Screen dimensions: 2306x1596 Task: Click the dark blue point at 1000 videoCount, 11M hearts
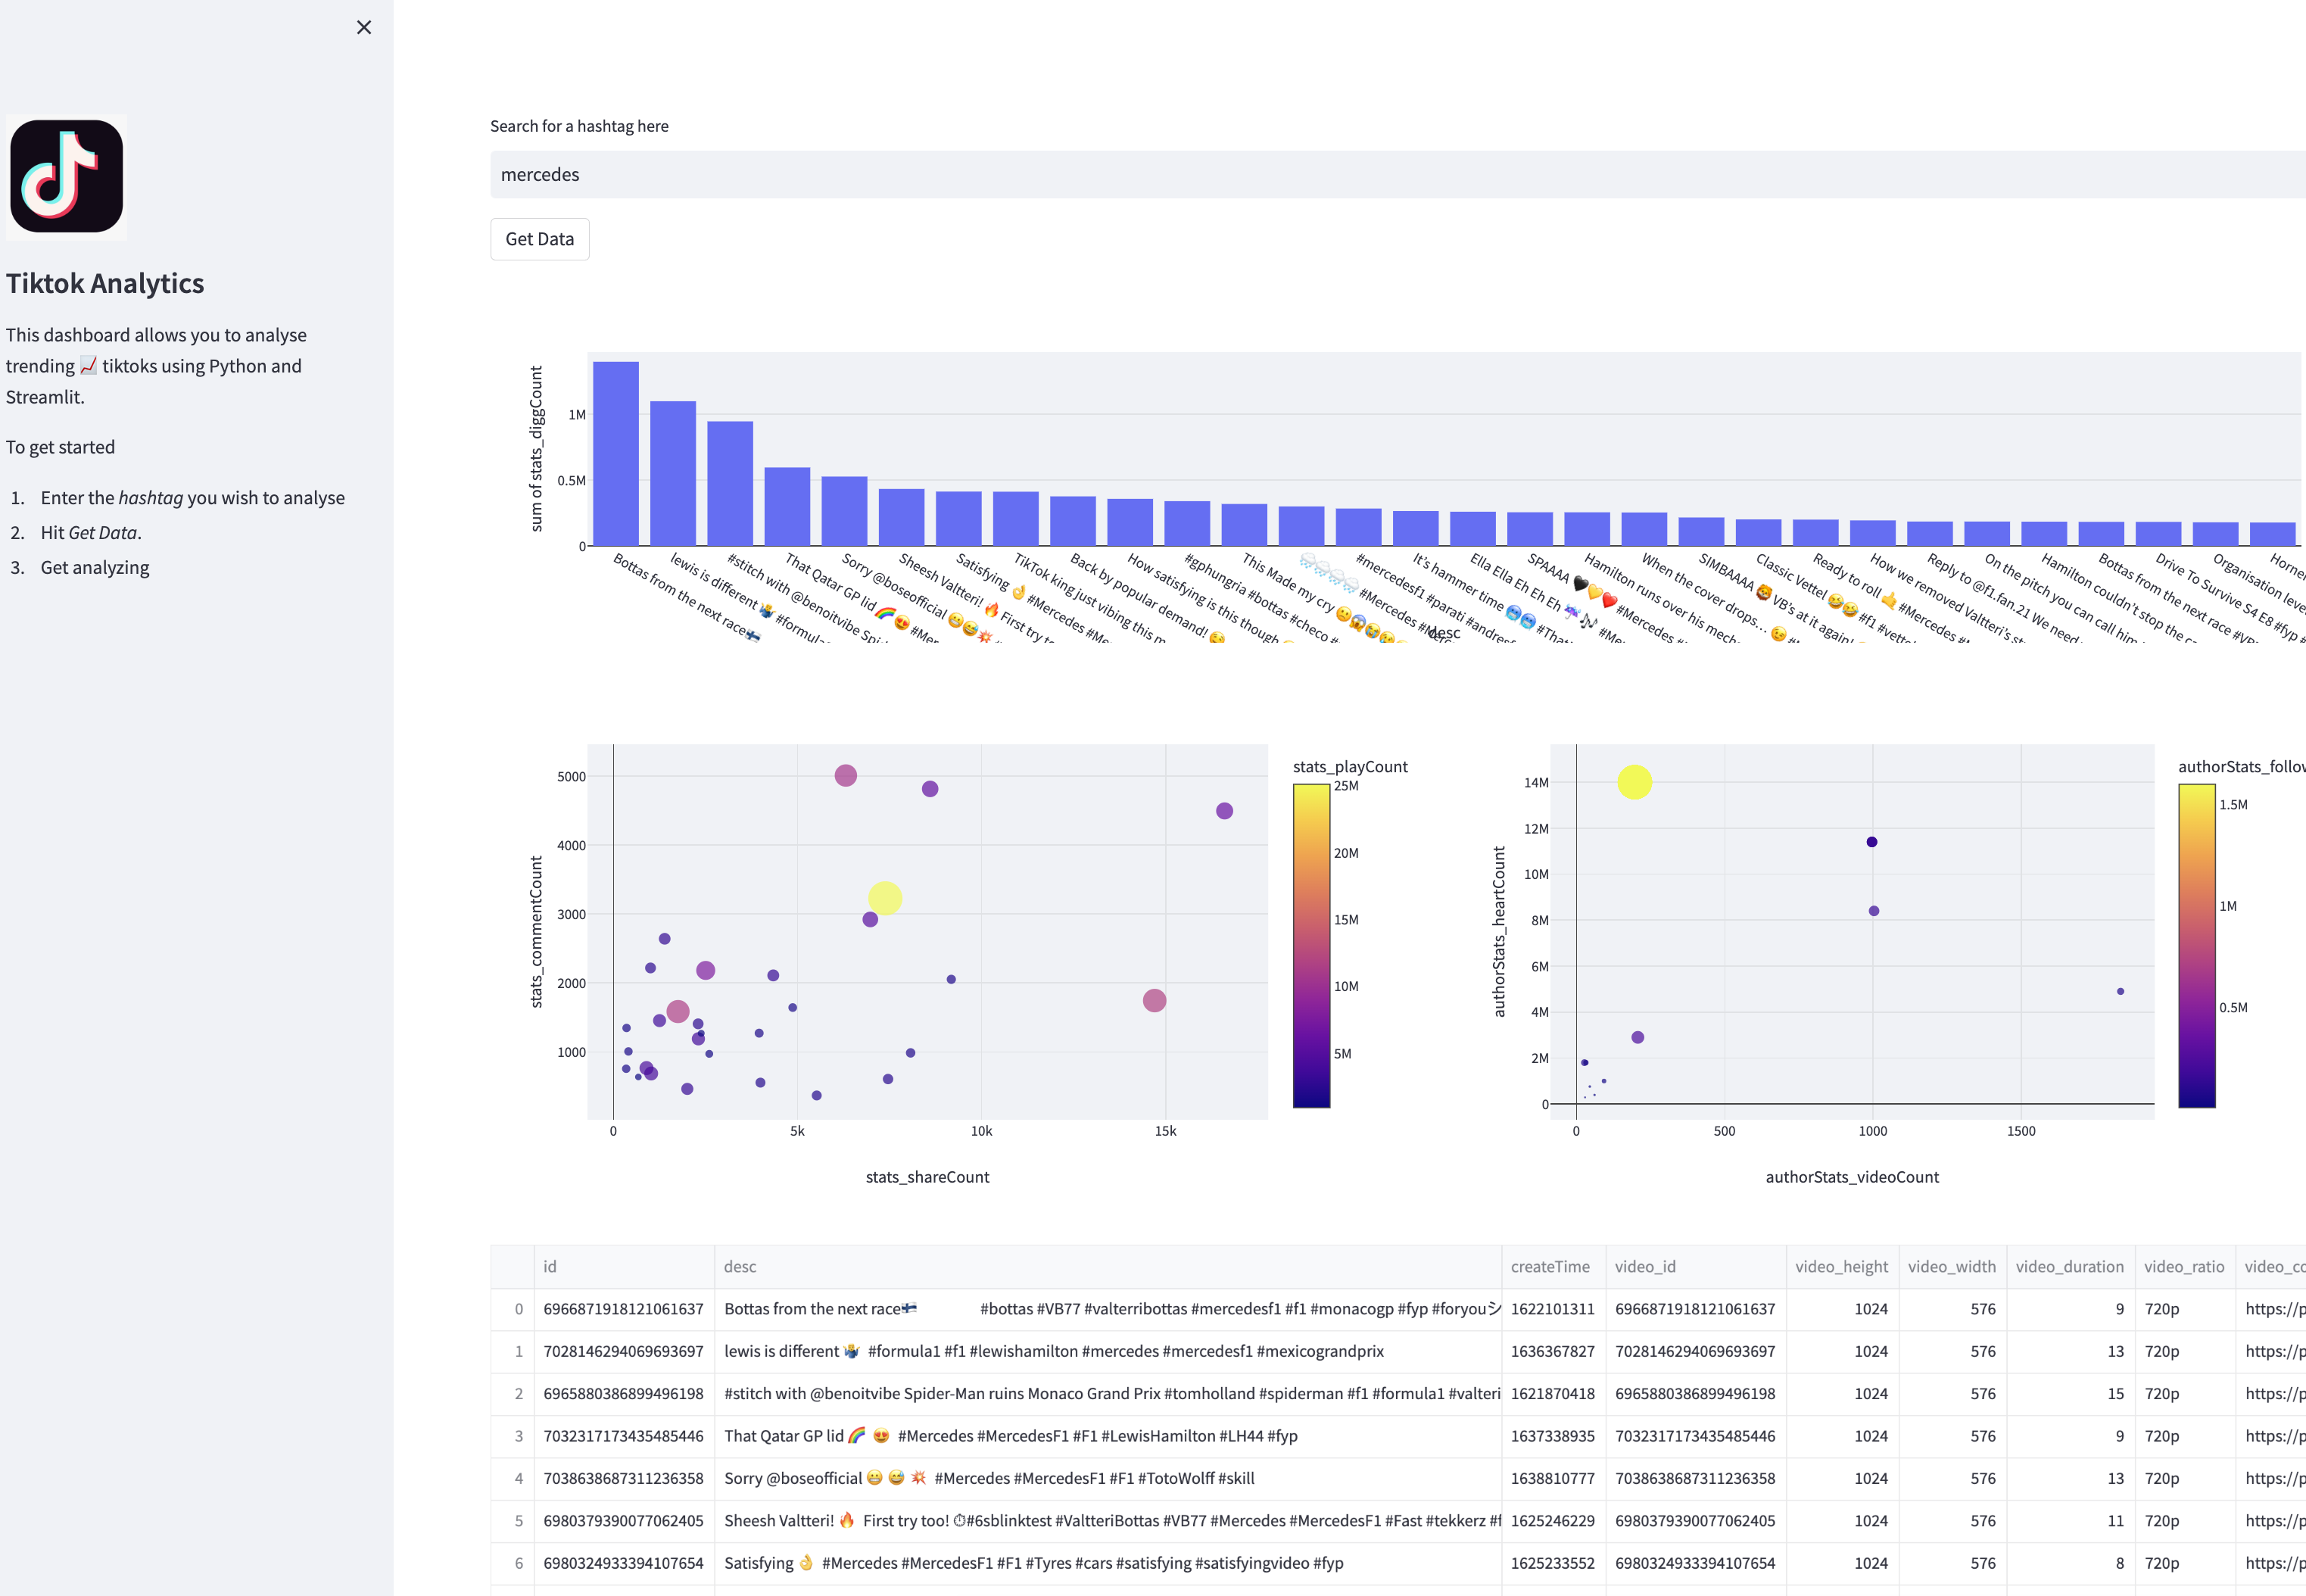coord(1872,842)
